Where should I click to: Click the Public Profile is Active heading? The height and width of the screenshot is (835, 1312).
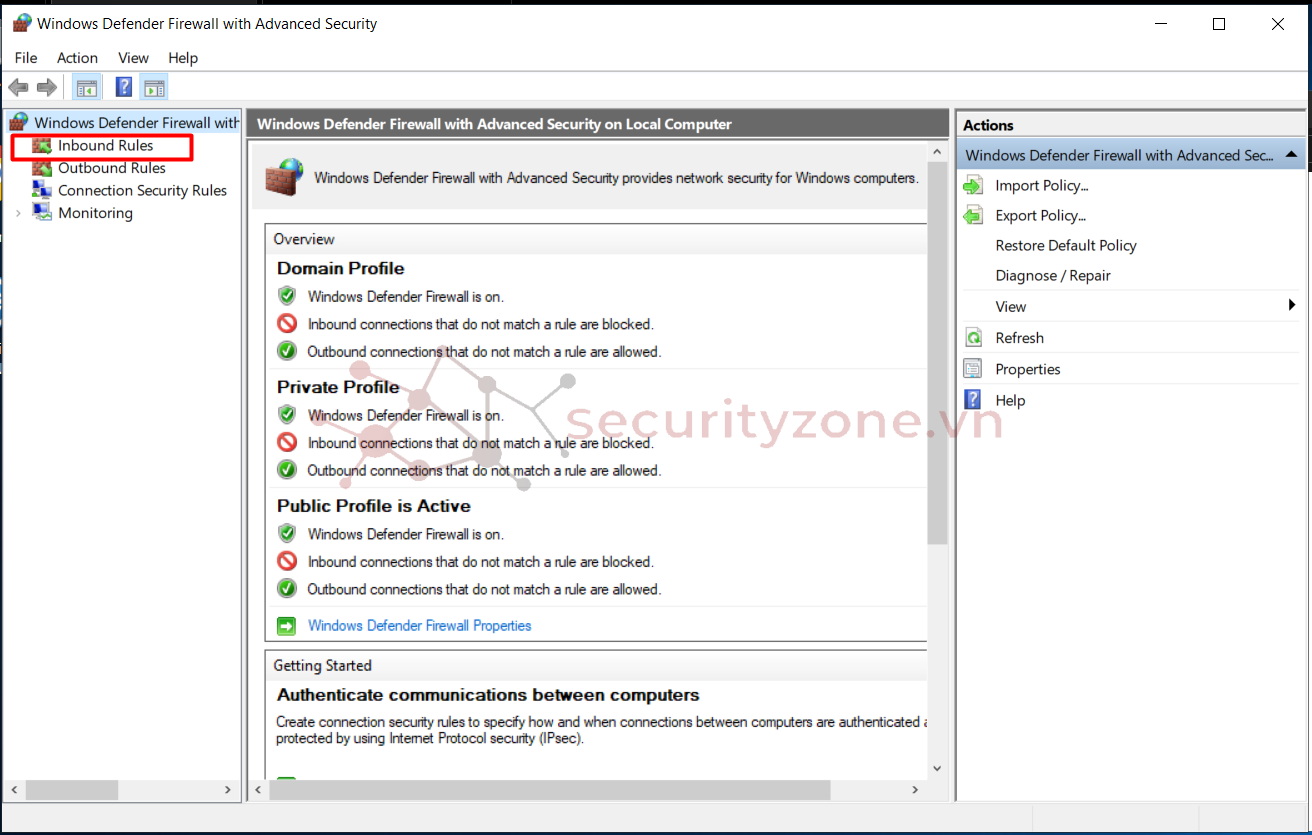click(374, 506)
